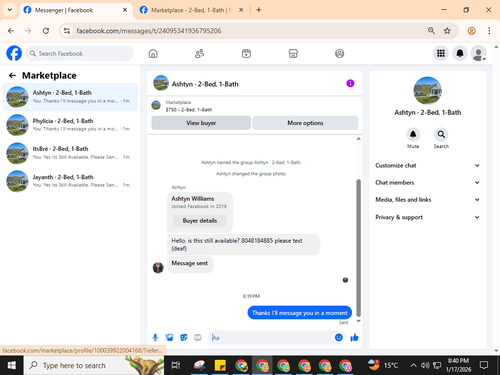Open a new browser tab
Screen dimensions: 500x375
pos(259,10)
